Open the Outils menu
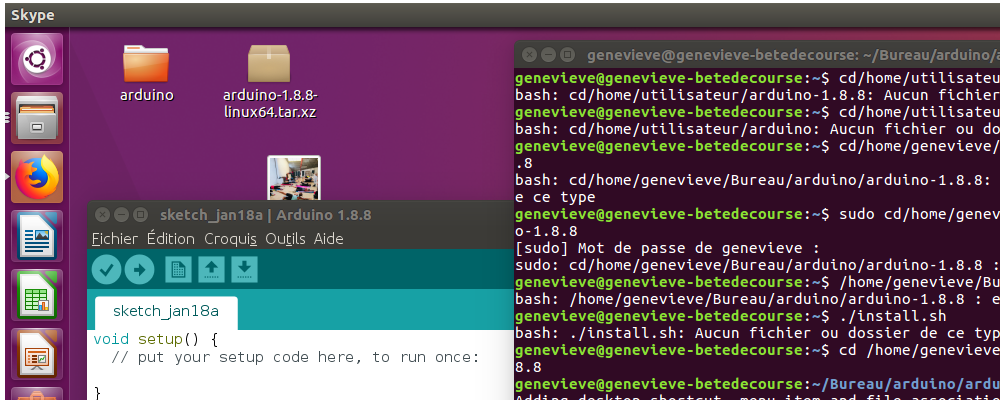Image resolution: width=1000 pixels, height=400 pixels. pos(285,239)
